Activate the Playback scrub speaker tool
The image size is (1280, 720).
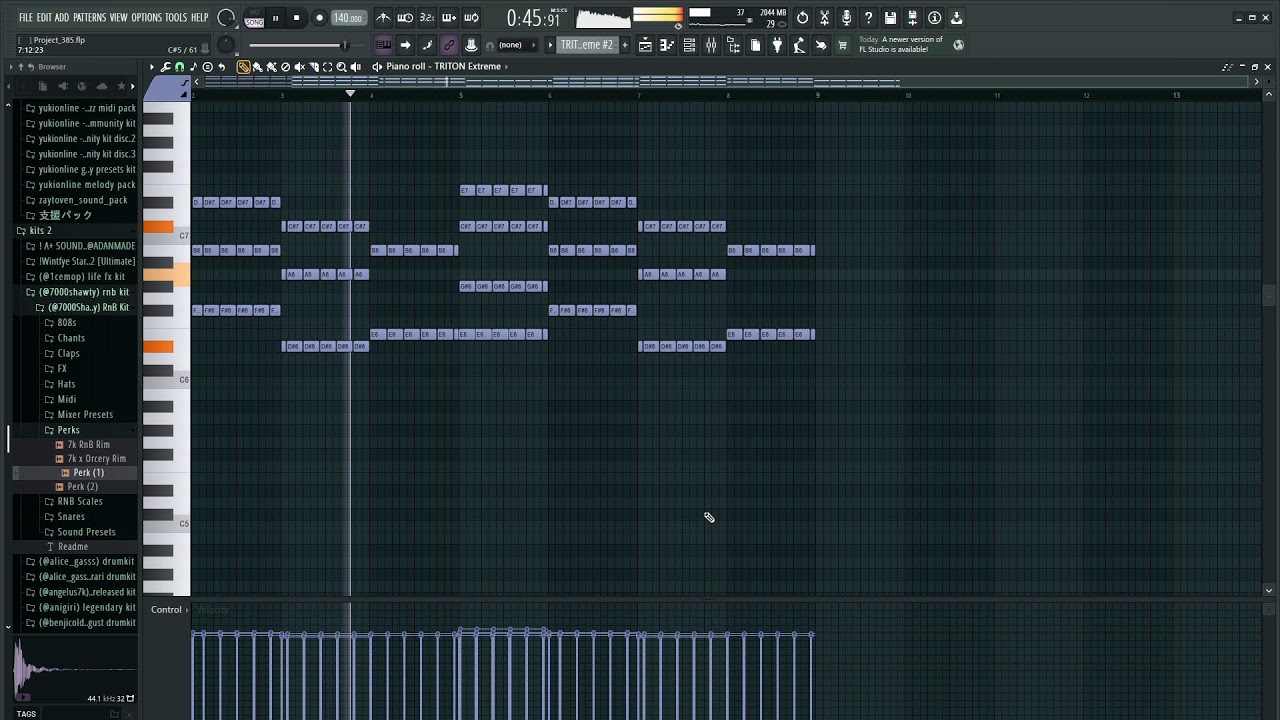click(x=355, y=67)
